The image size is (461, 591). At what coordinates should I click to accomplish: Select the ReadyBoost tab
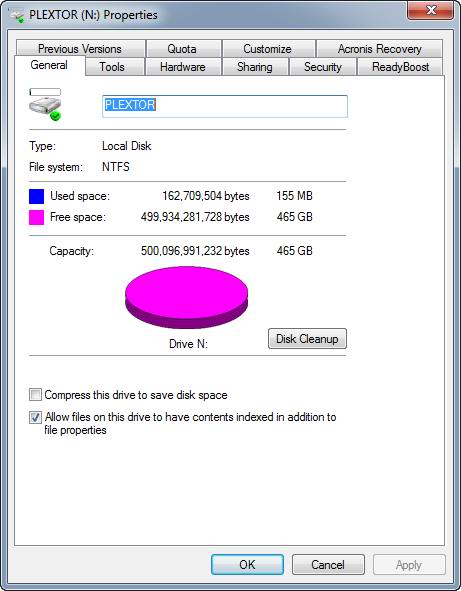coord(400,67)
